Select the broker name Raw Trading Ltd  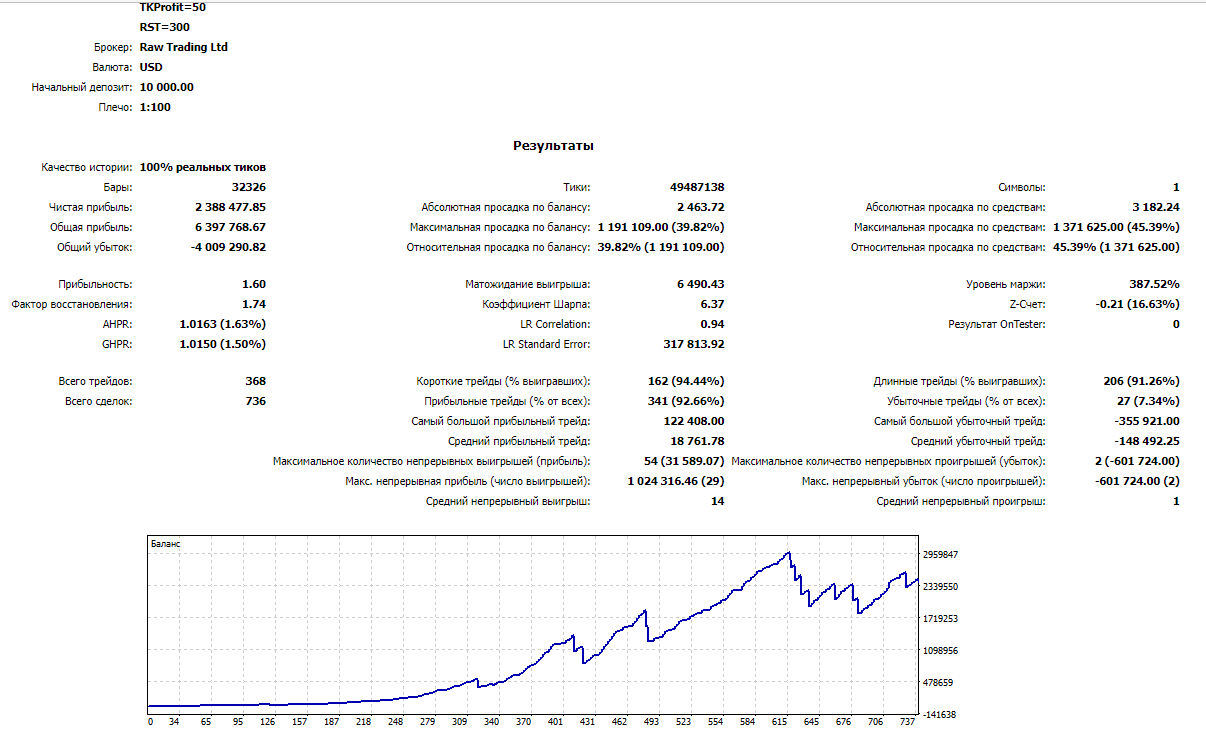tap(184, 47)
